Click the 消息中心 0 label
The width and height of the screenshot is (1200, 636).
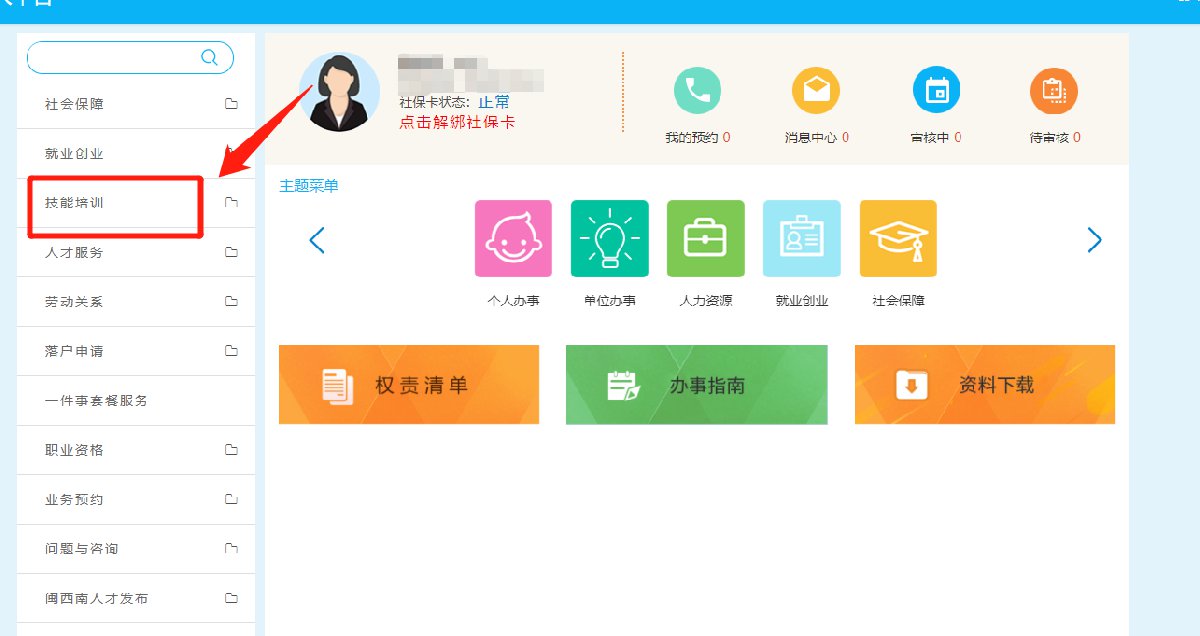coord(816,138)
